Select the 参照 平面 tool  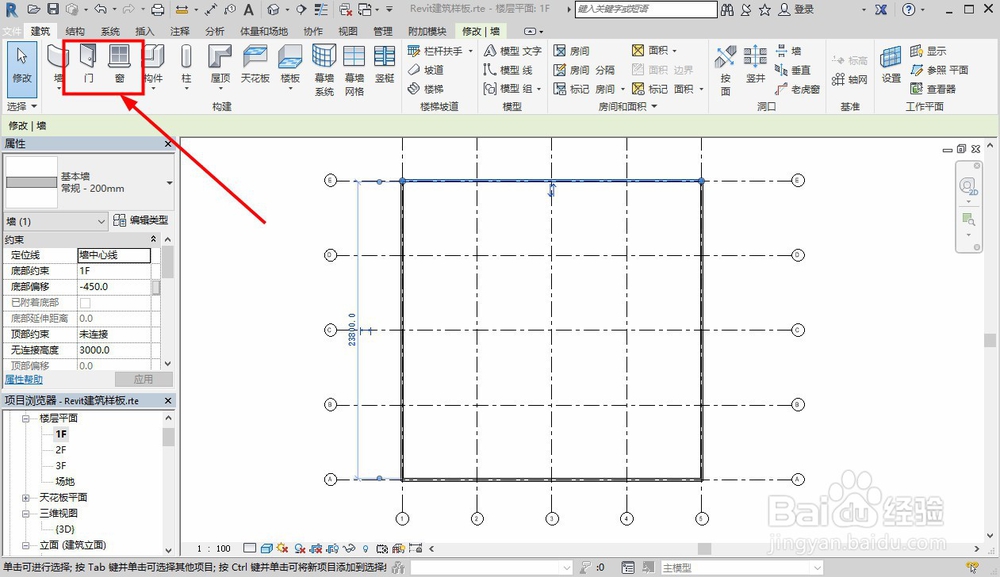(939, 69)
